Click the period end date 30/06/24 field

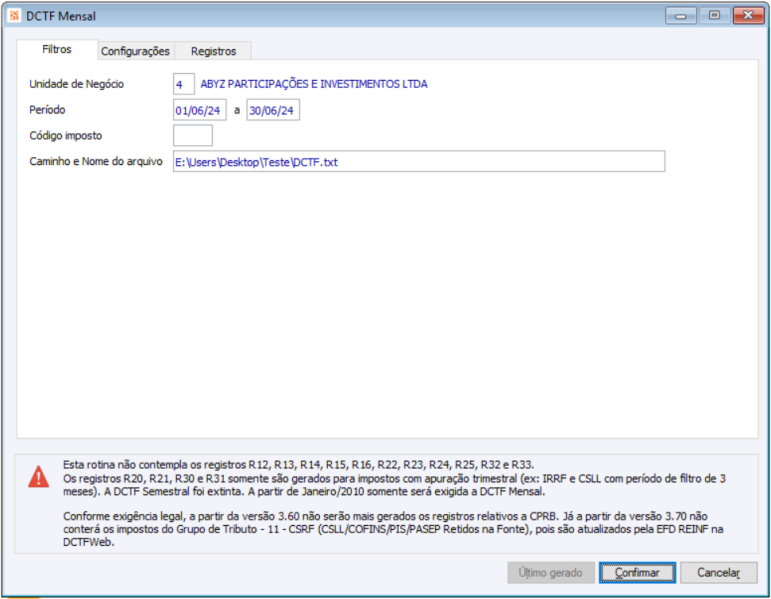(x=273, y=110)
